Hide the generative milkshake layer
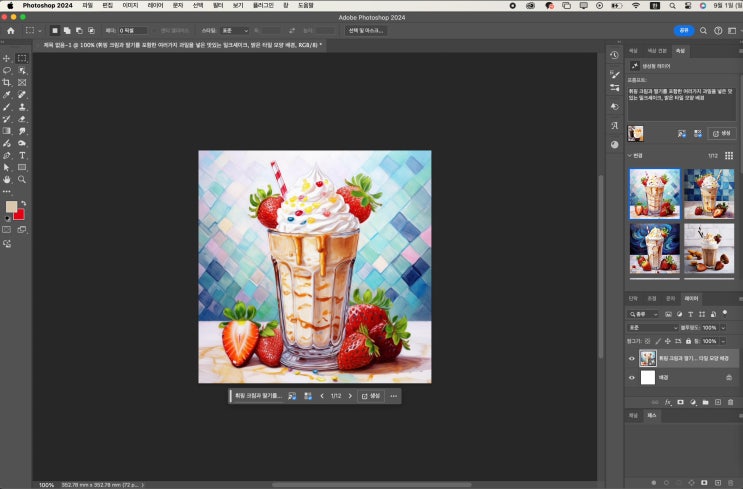 coord(631,358)
